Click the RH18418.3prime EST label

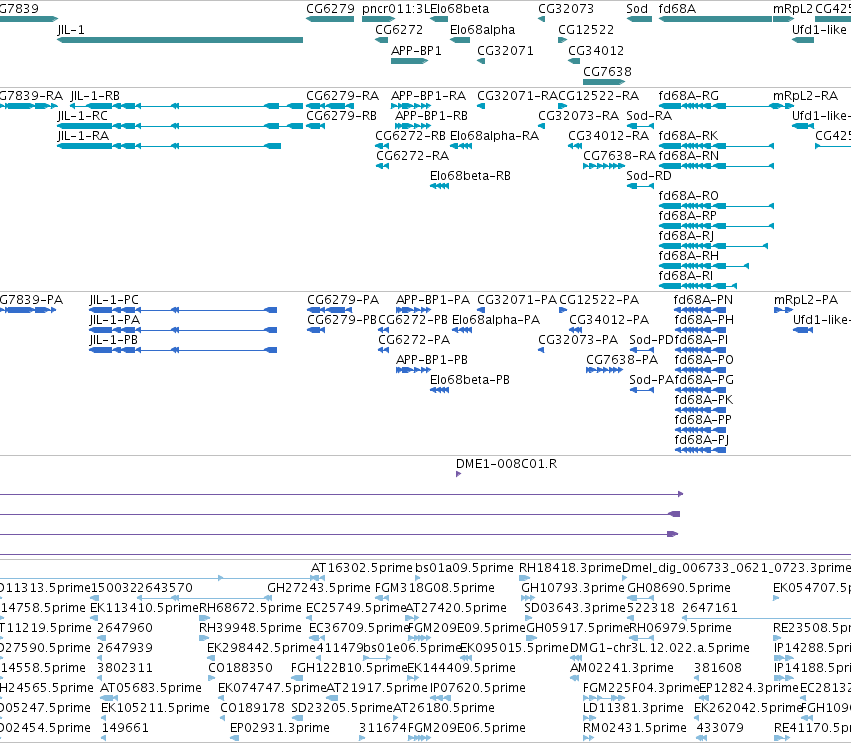tap(570, 568)
